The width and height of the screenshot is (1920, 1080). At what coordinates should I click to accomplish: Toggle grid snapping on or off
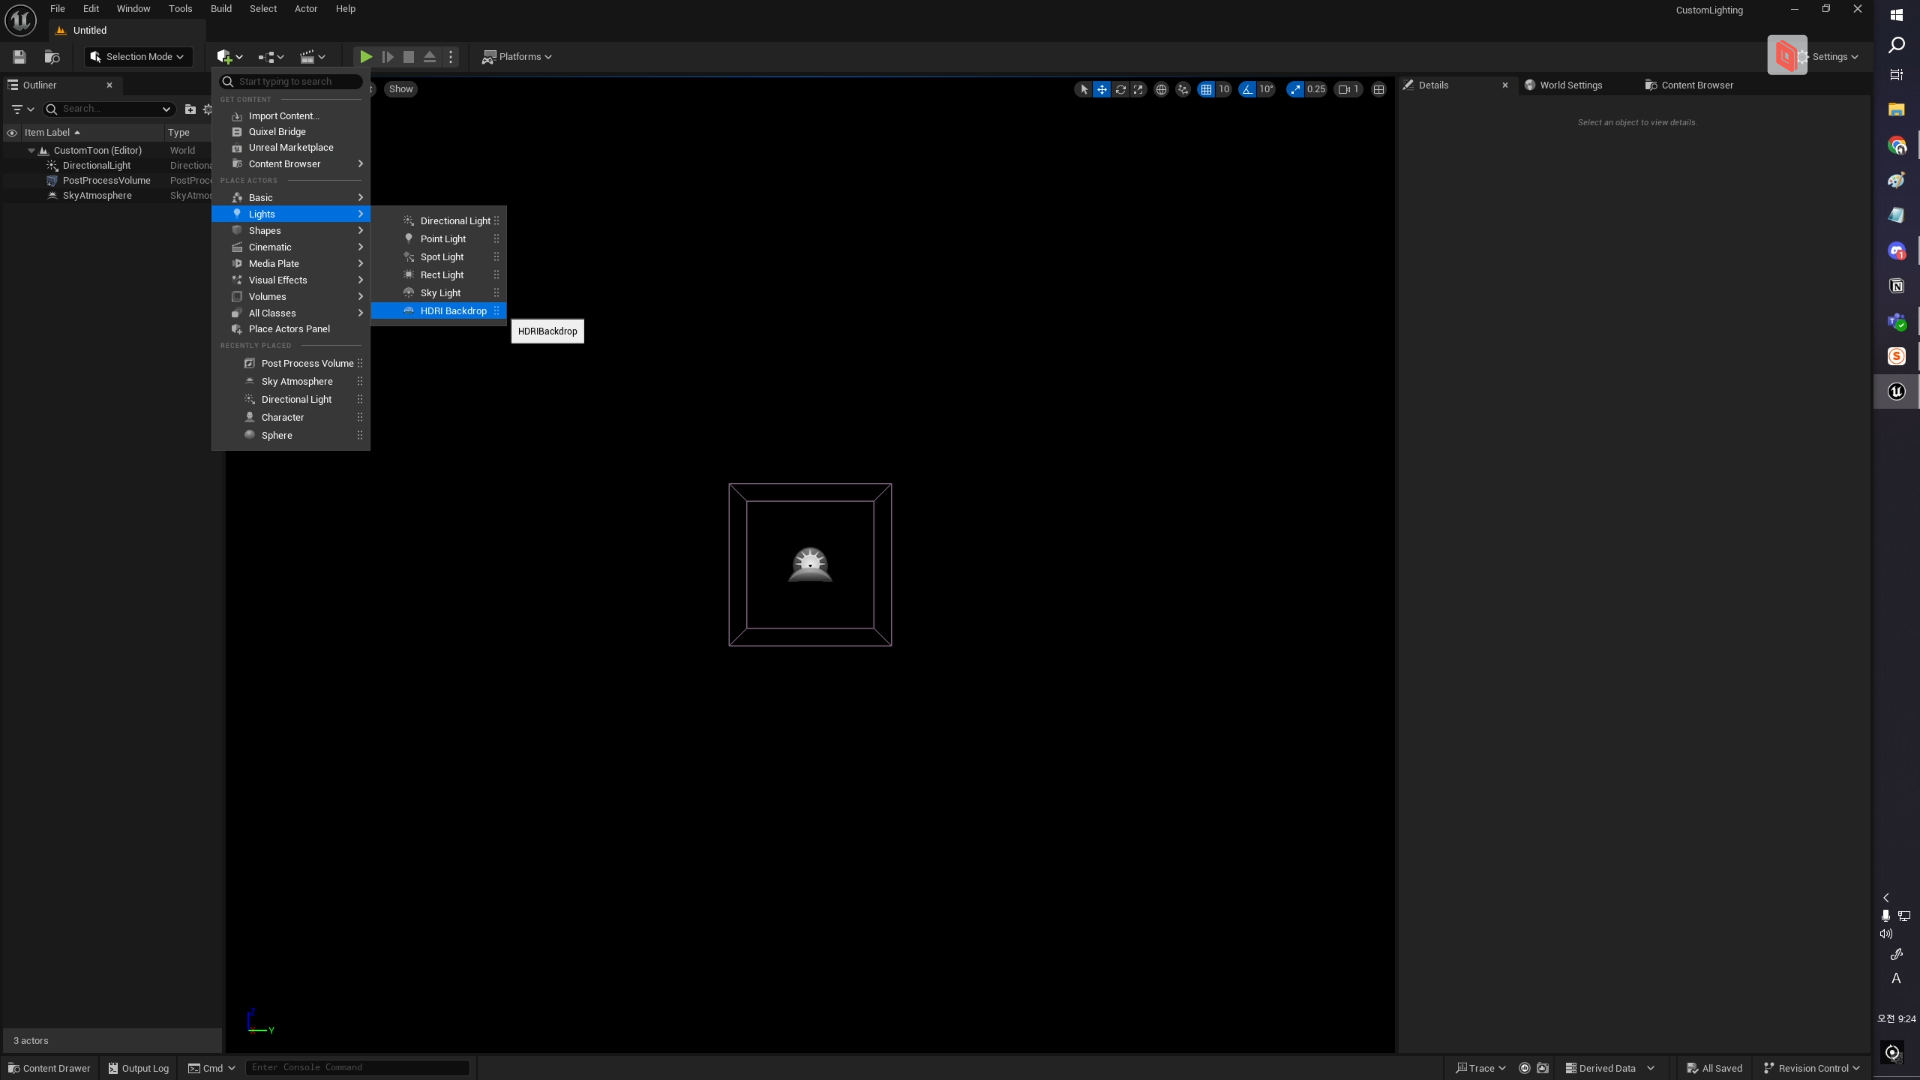point(1206,90)
